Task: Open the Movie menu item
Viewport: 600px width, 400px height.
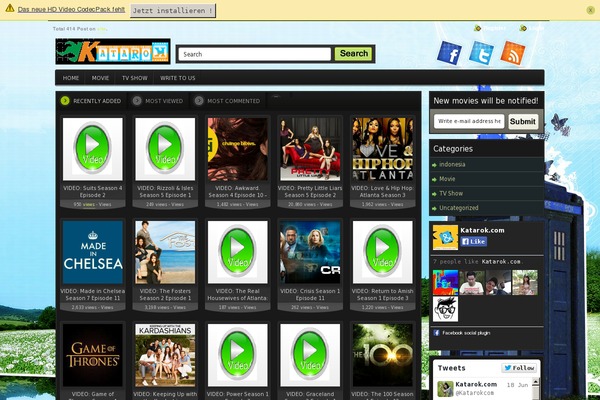Action: click(100, 78)
